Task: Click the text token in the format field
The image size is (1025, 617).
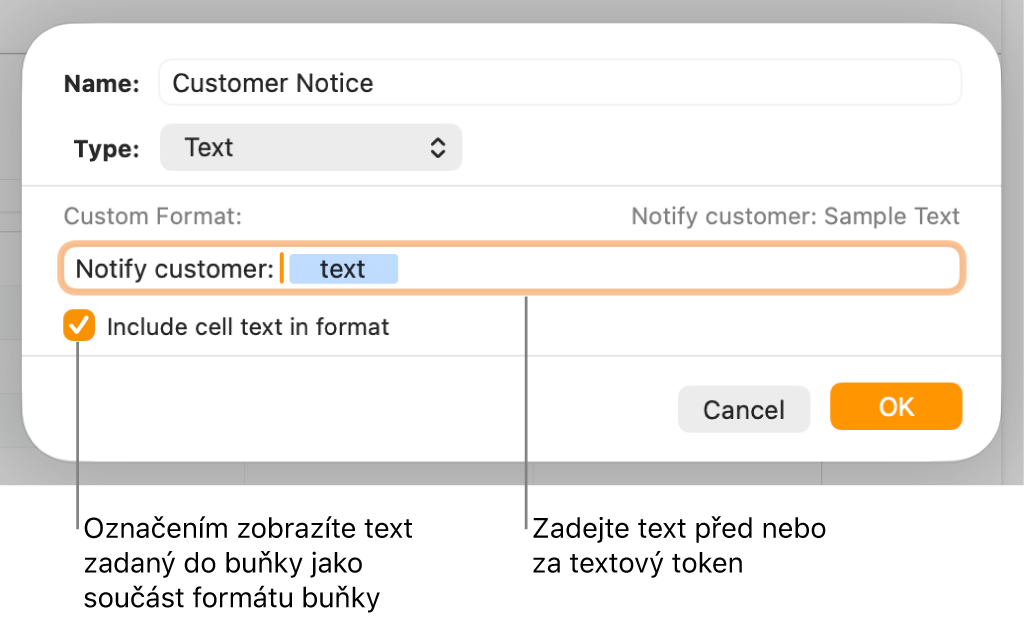Action: pyautogui.click(x=343, y=268)
